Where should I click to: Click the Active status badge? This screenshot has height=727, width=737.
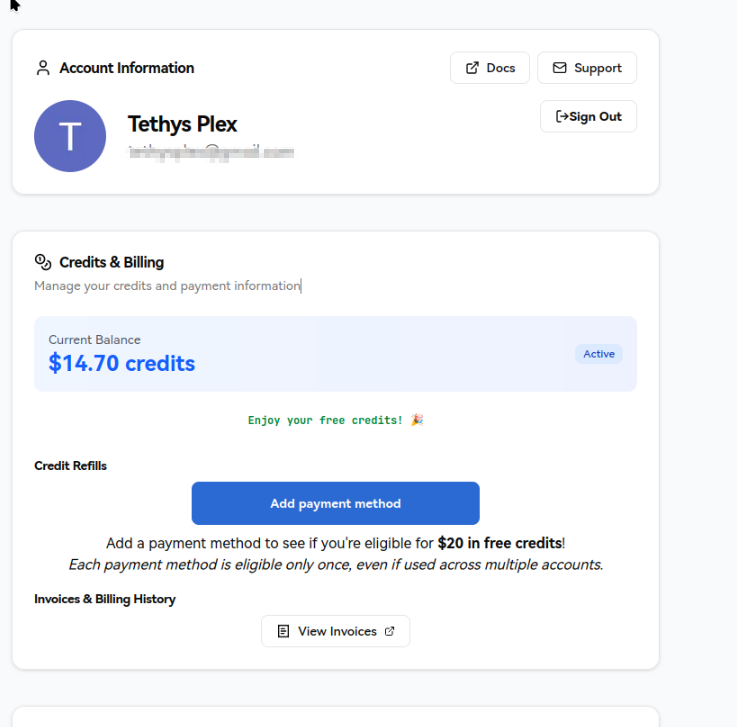599,354
